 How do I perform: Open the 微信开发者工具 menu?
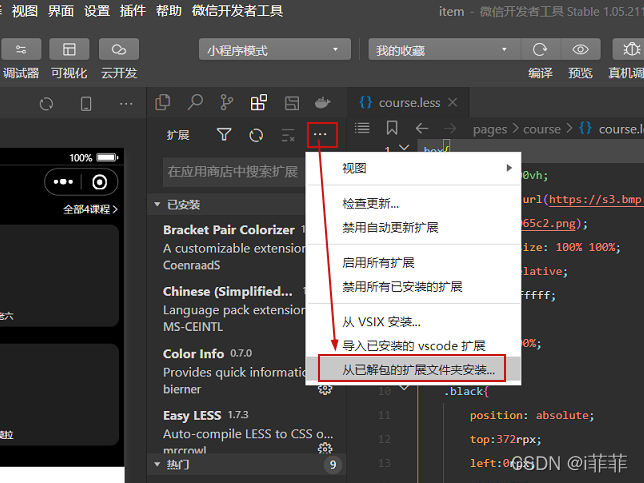[237, 11]
